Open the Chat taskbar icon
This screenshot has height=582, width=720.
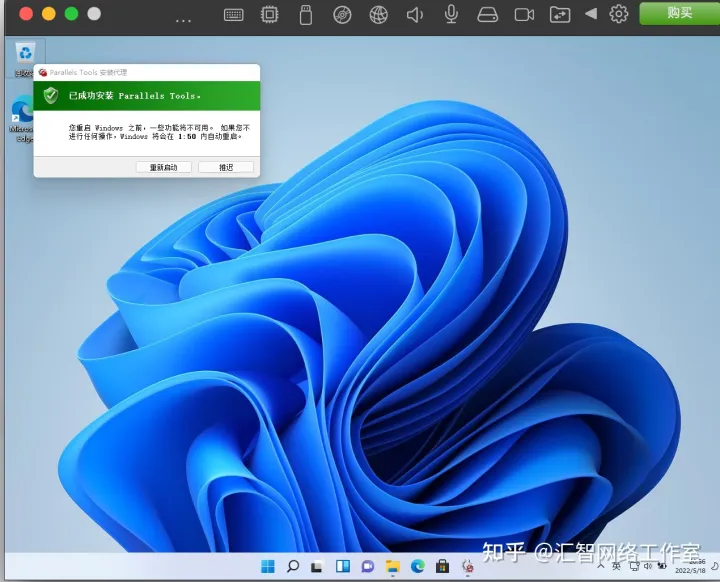pos(367,567)
